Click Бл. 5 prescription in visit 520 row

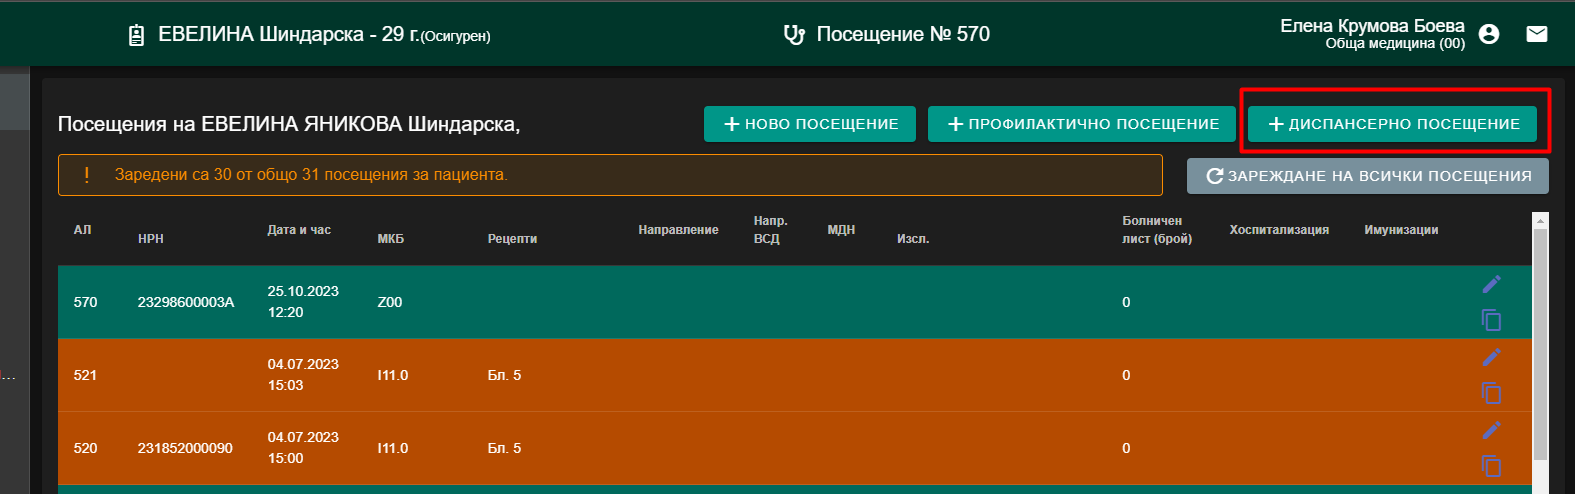coord(504,448)
